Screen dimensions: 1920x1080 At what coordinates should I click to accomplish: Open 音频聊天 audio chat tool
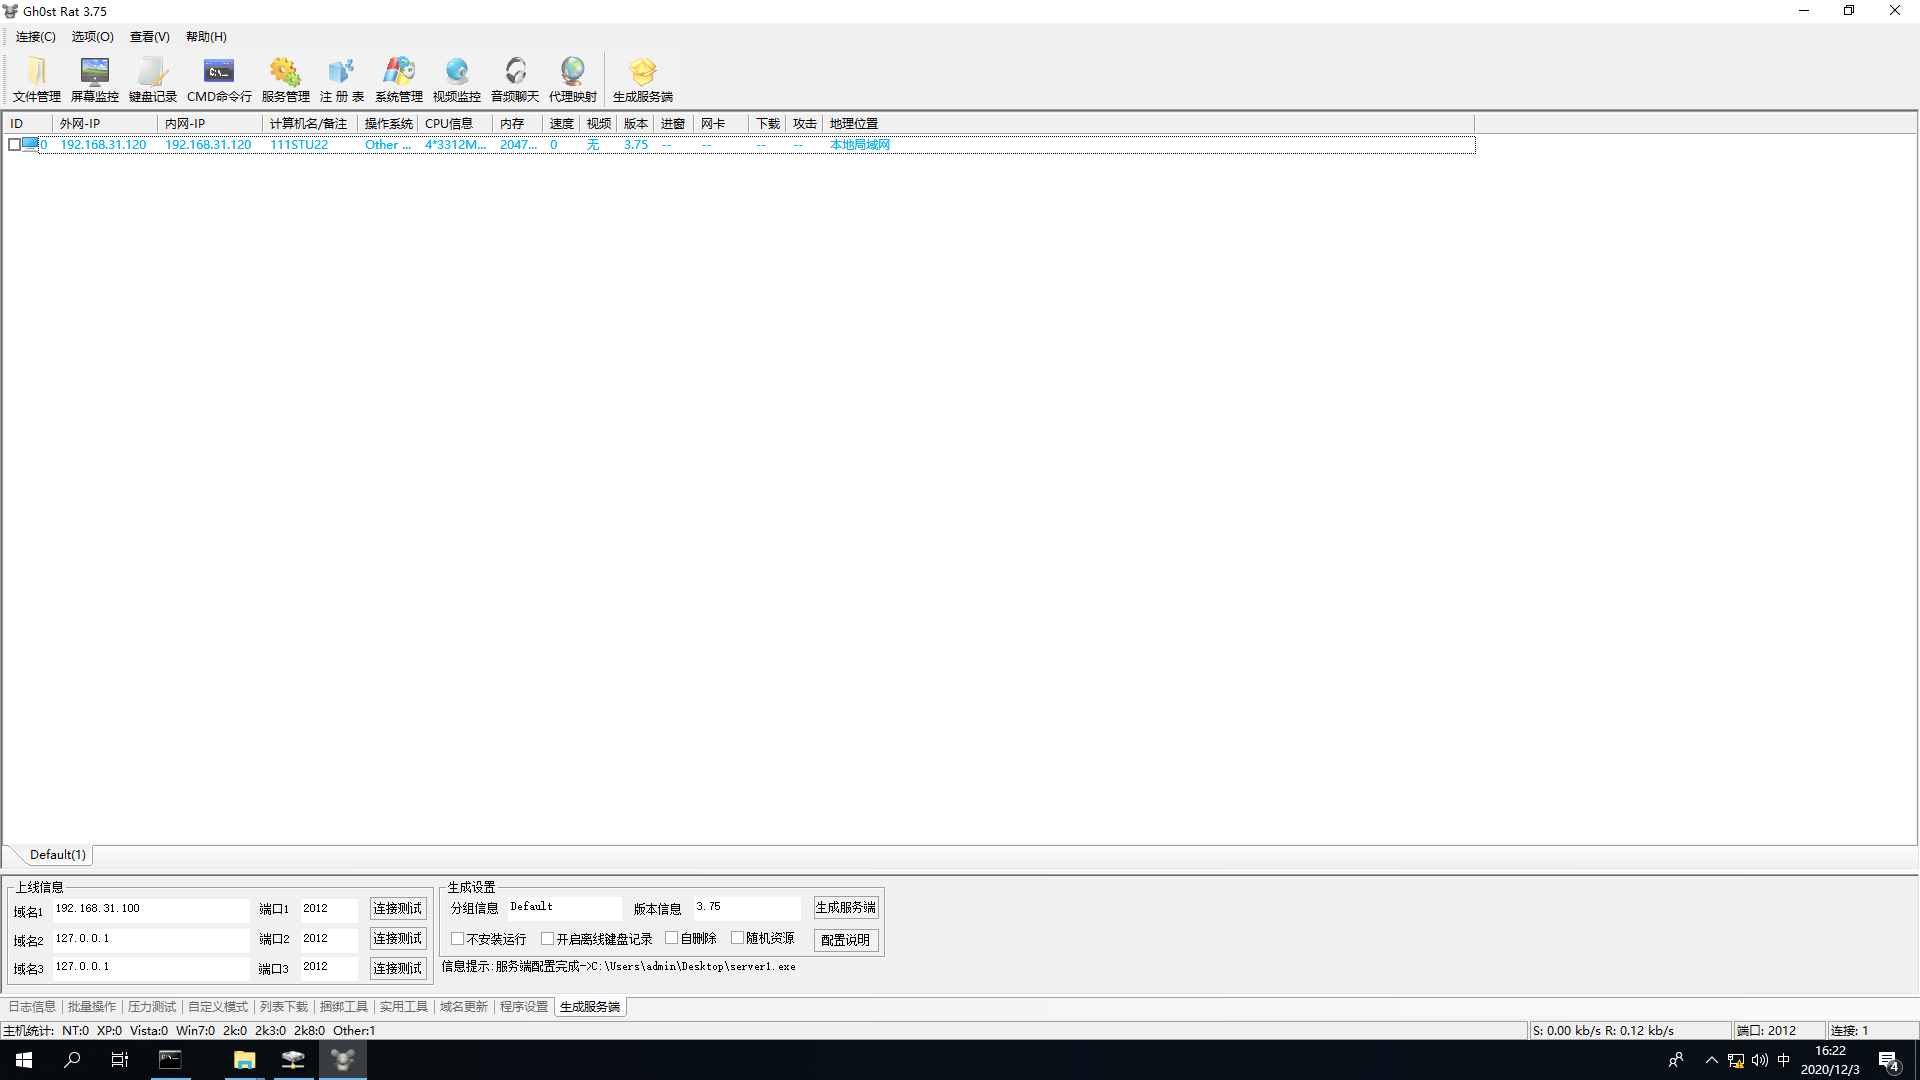(514, 79)
